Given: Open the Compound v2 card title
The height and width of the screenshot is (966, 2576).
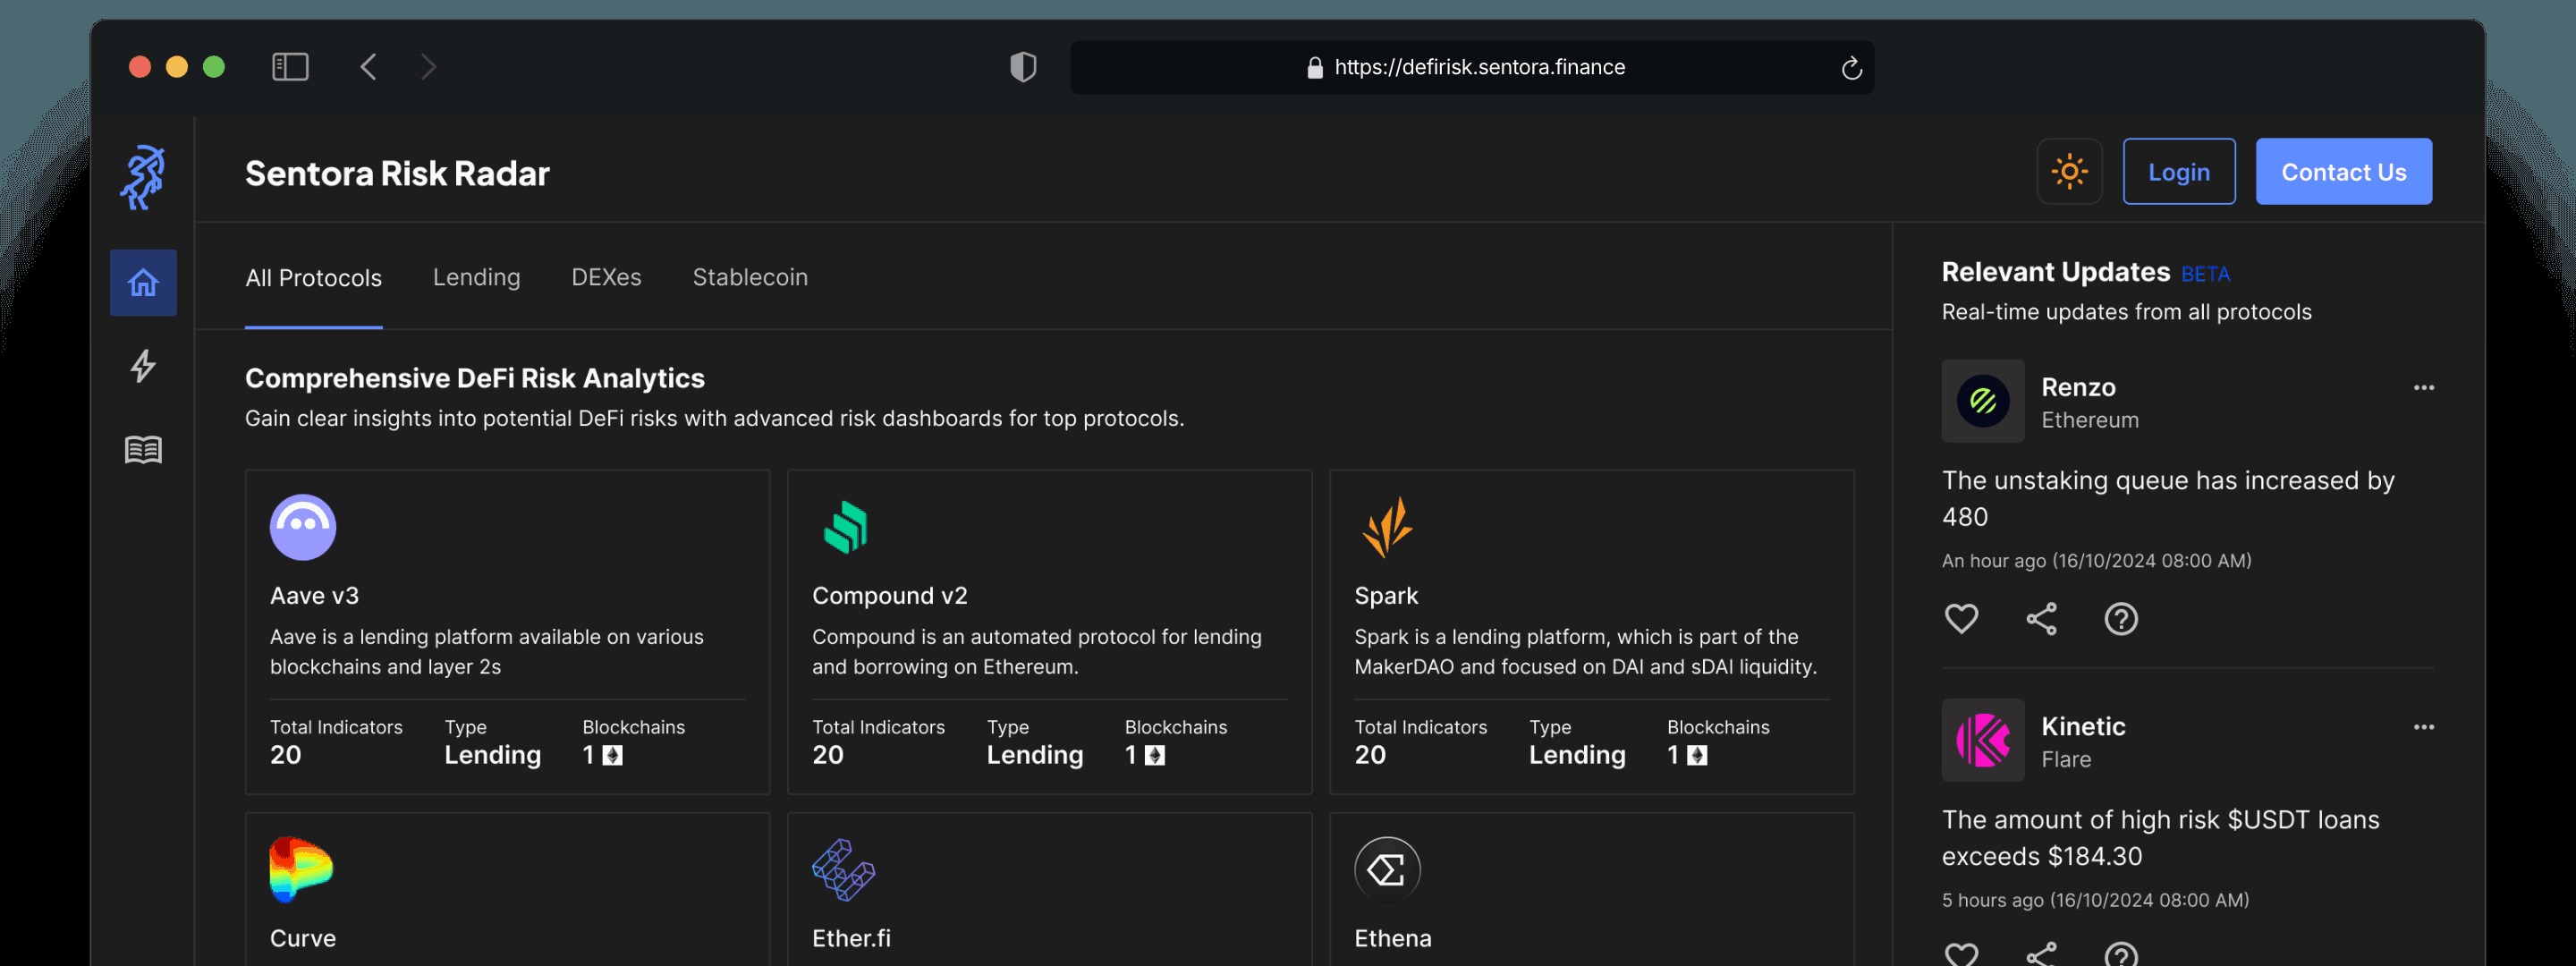Looking at the screenshot, I should 889,596.
